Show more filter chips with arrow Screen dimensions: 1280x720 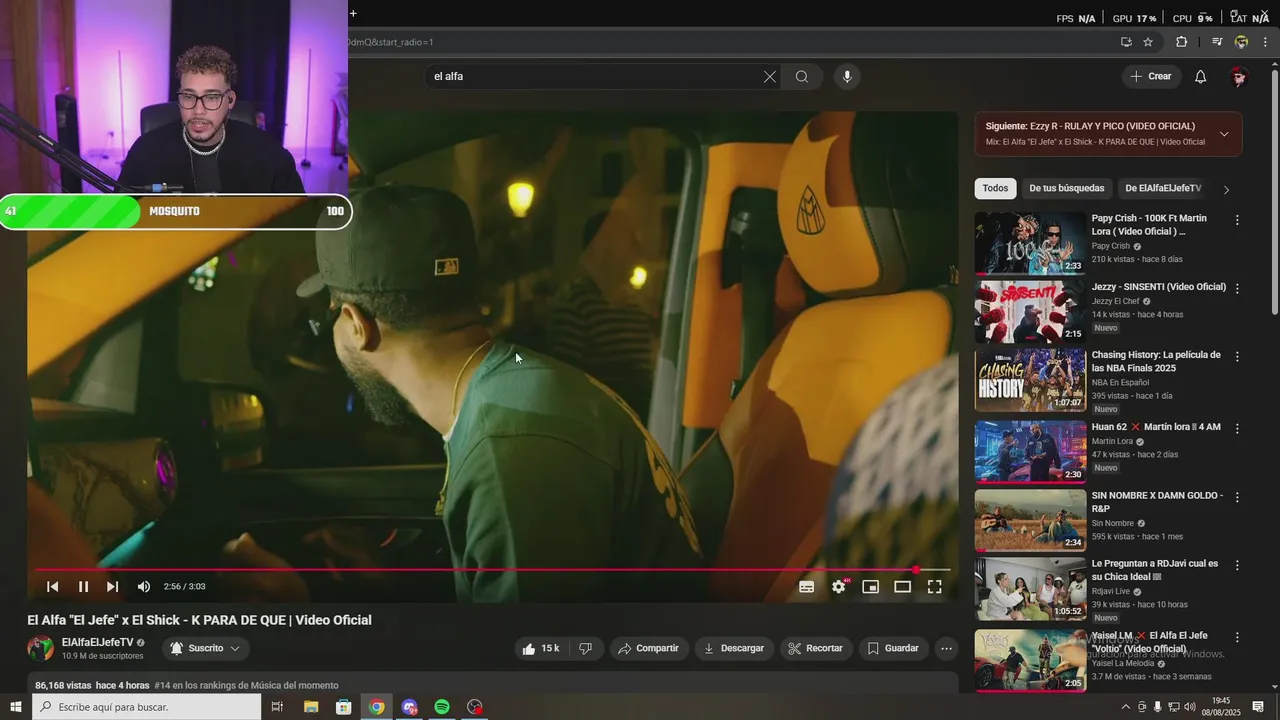click(x=1226, y=189)
